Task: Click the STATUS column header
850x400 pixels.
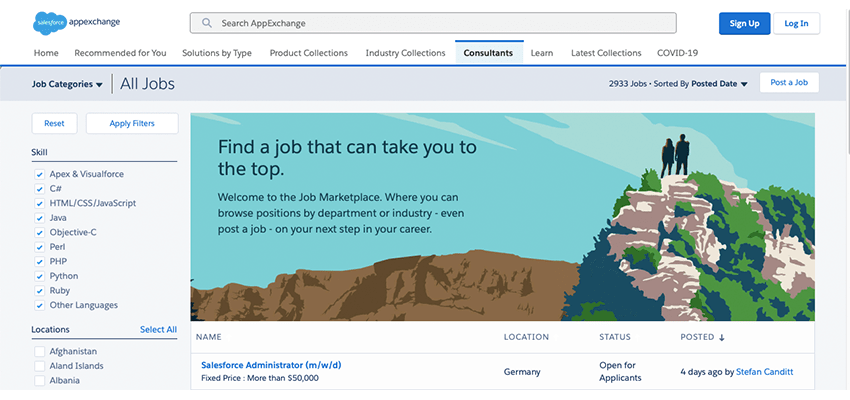Action: (615, 337)
